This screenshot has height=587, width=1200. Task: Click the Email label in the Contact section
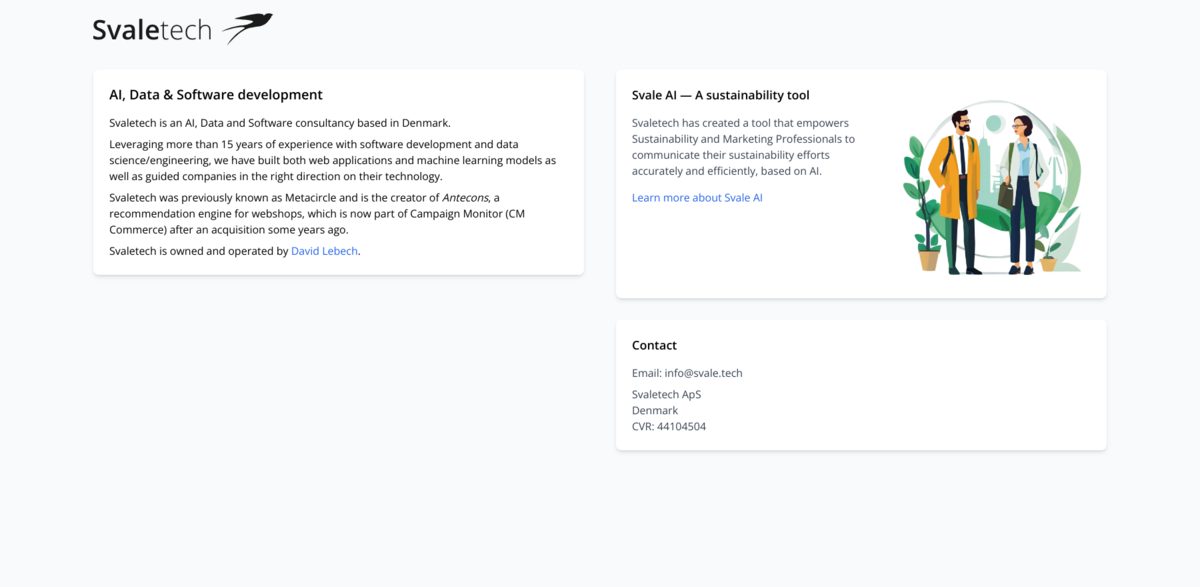pos(645,372)
